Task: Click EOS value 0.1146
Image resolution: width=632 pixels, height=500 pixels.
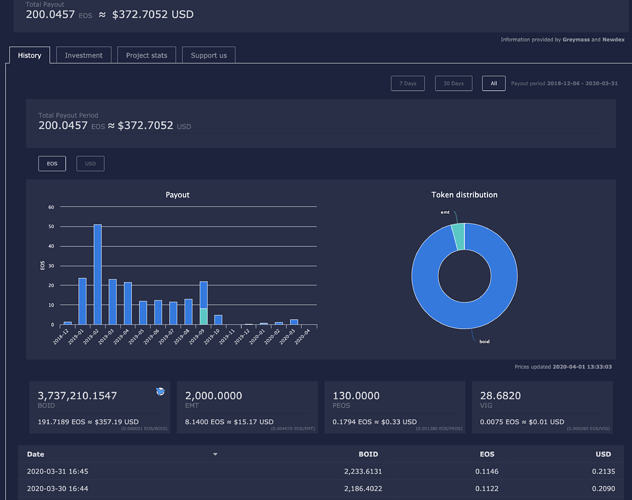Action: [x=487, y=471]
